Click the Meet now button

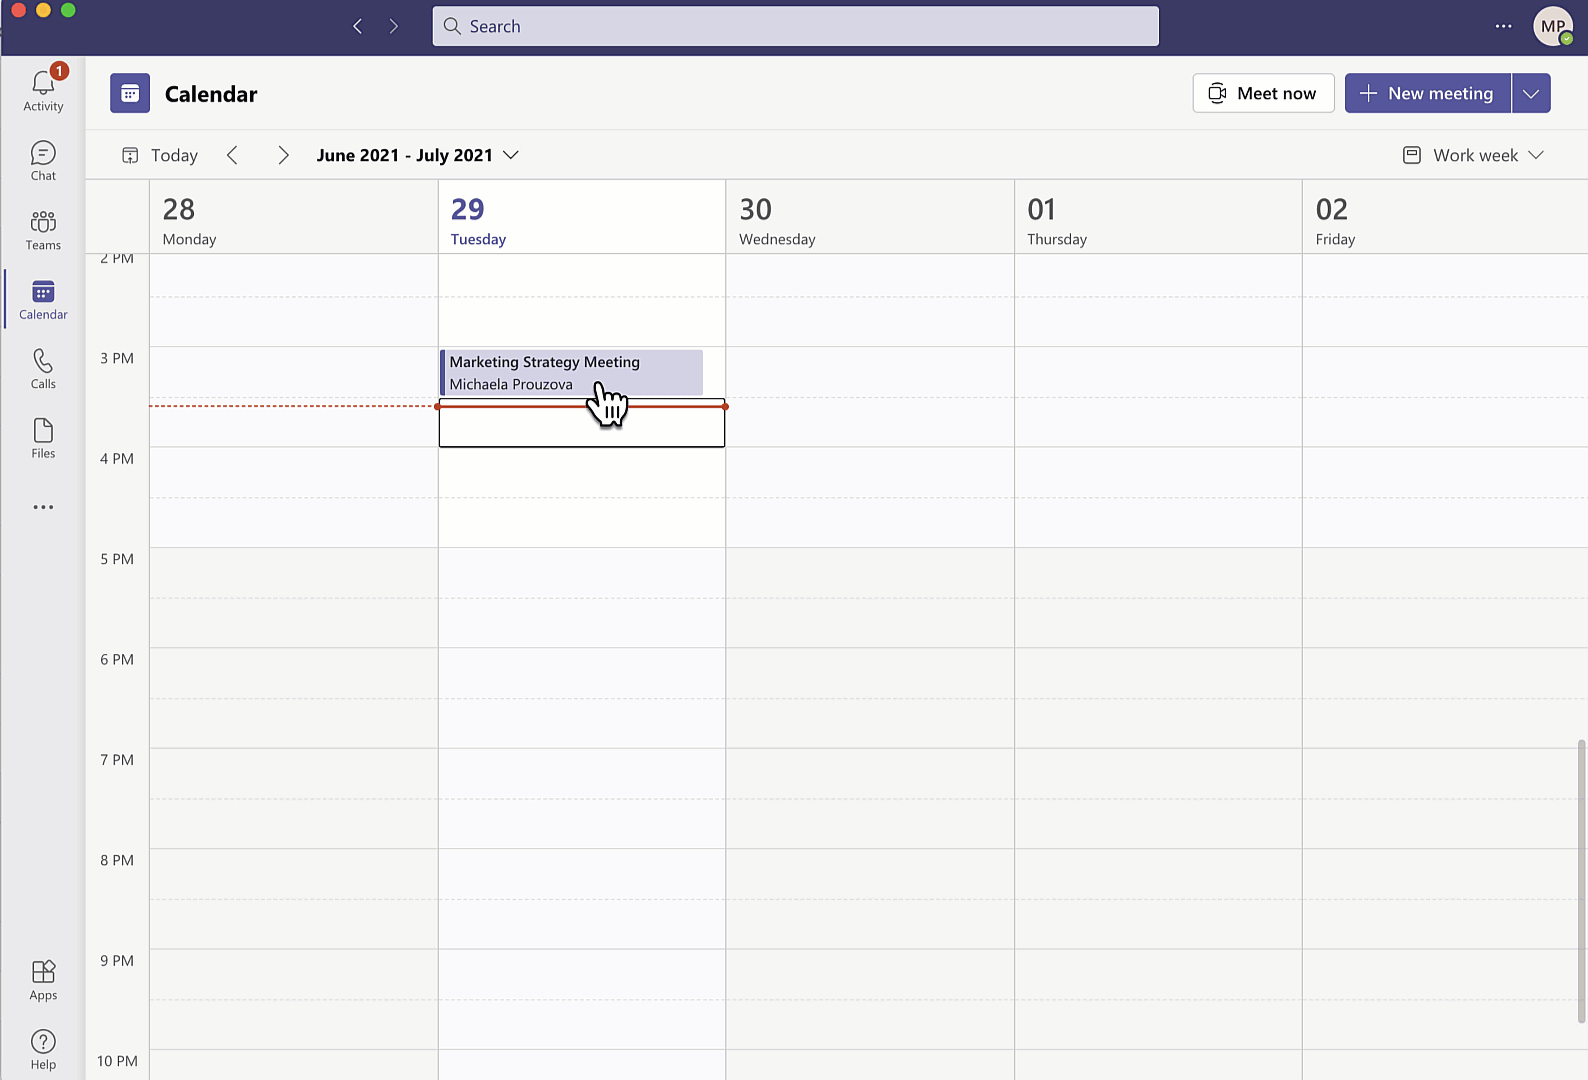[x=1263, y=93]
